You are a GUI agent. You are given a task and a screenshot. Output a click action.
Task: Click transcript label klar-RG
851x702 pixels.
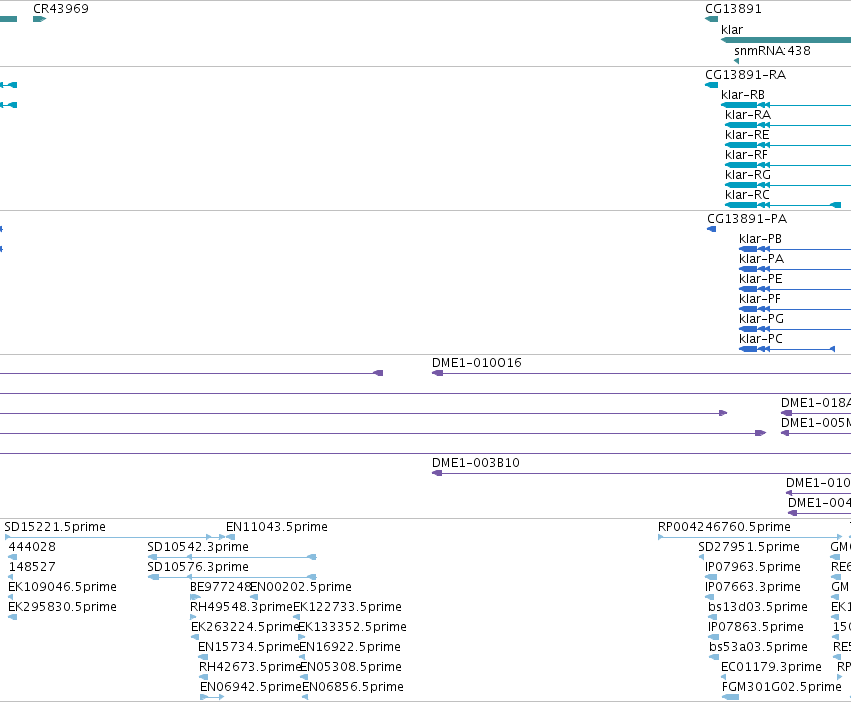pyautogui.click(x=748, y=174)
